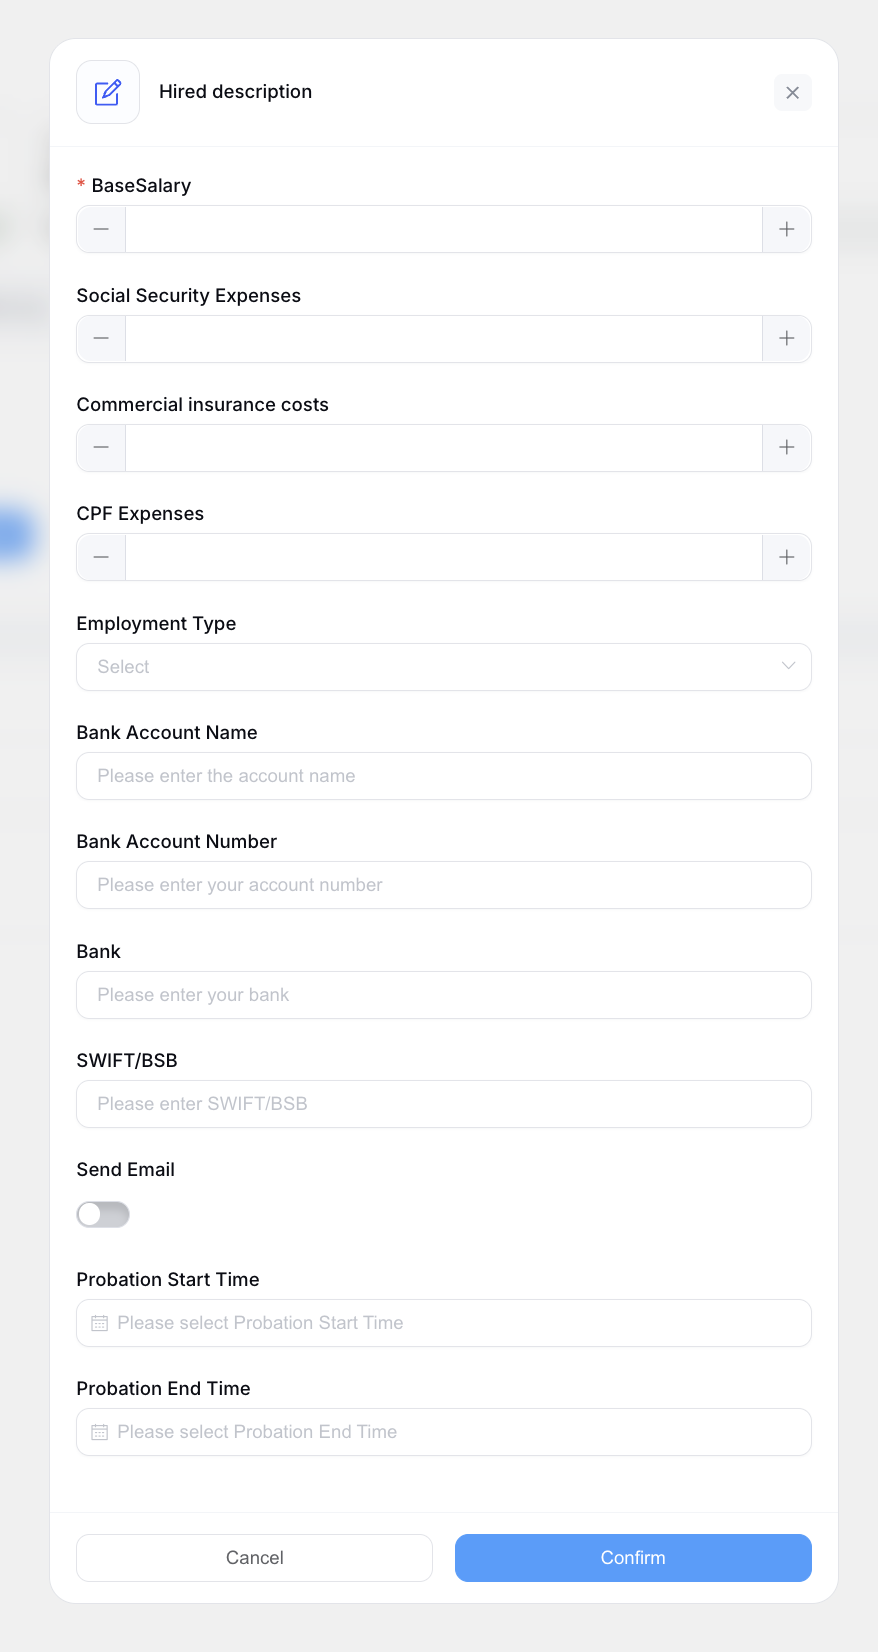Click the BaseSalary plus increment icon
Viewport: 878px width, 1652px height.
(x=787, y=229)
